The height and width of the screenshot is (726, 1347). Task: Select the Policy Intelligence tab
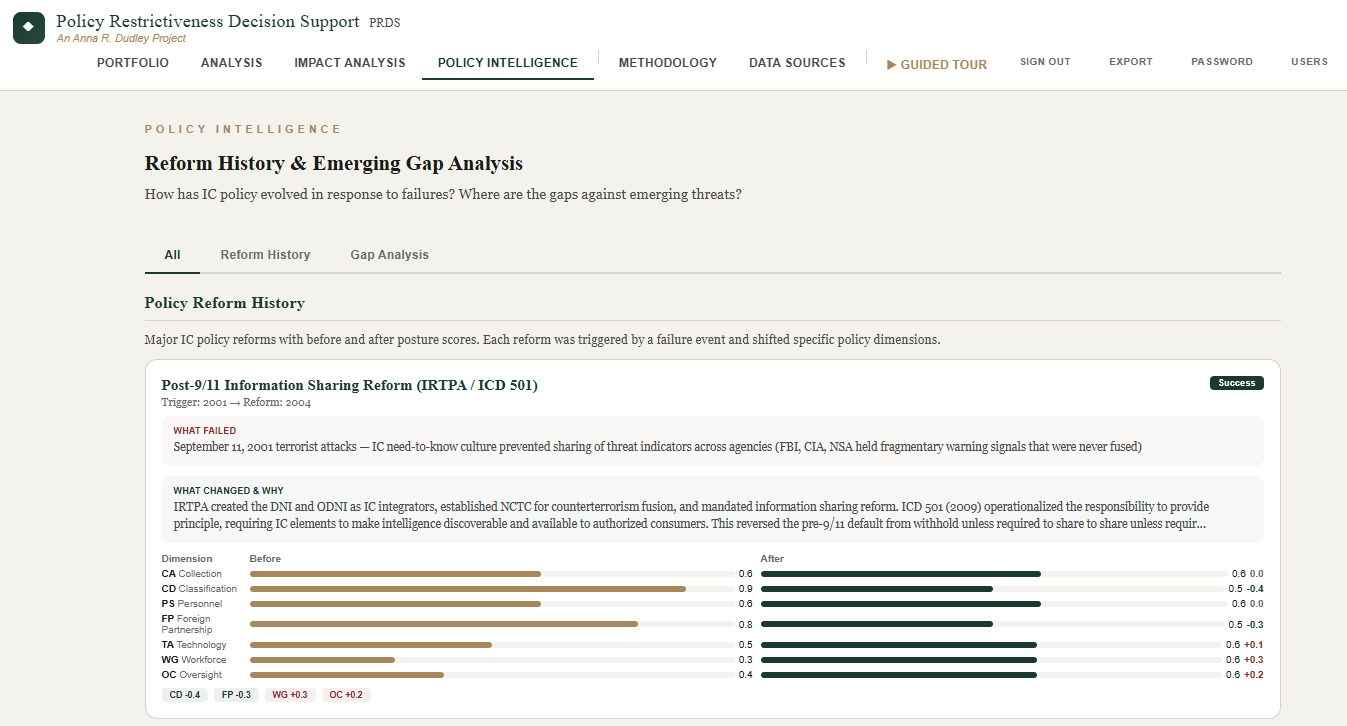point(507,62)
